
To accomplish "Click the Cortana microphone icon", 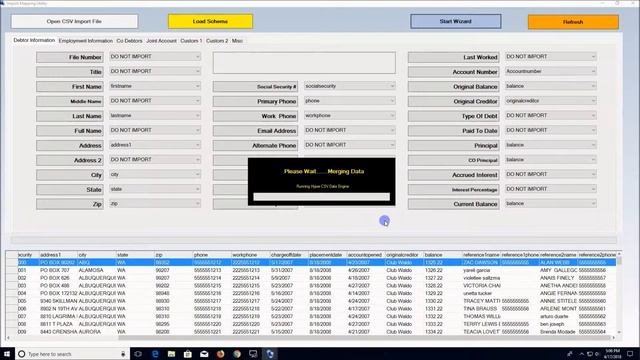I will click(x=123, y=354).
